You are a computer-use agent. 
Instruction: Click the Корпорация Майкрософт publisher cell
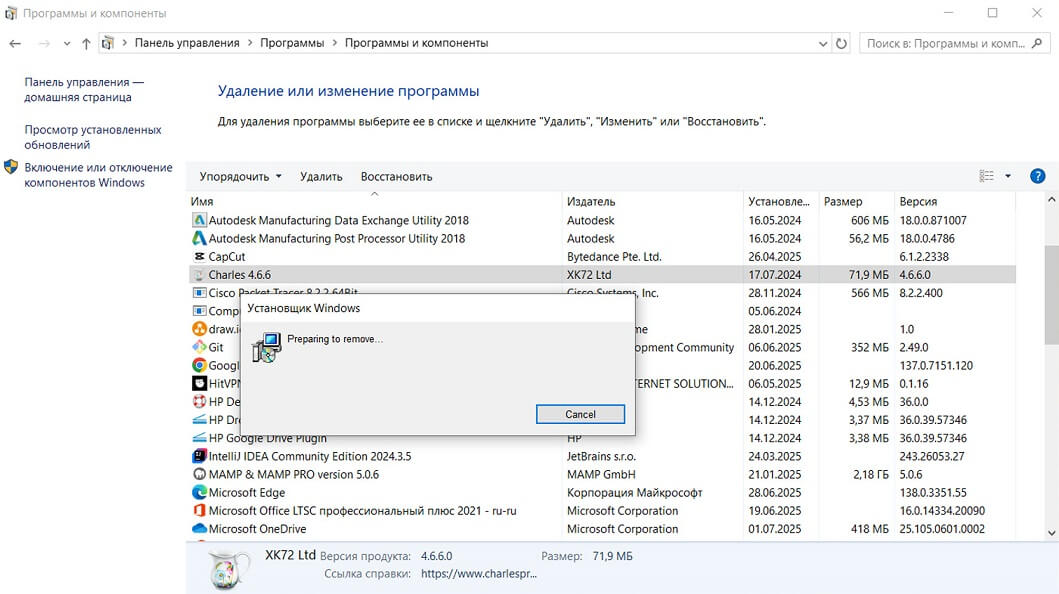pyautogui.click(x=634, y=493)
